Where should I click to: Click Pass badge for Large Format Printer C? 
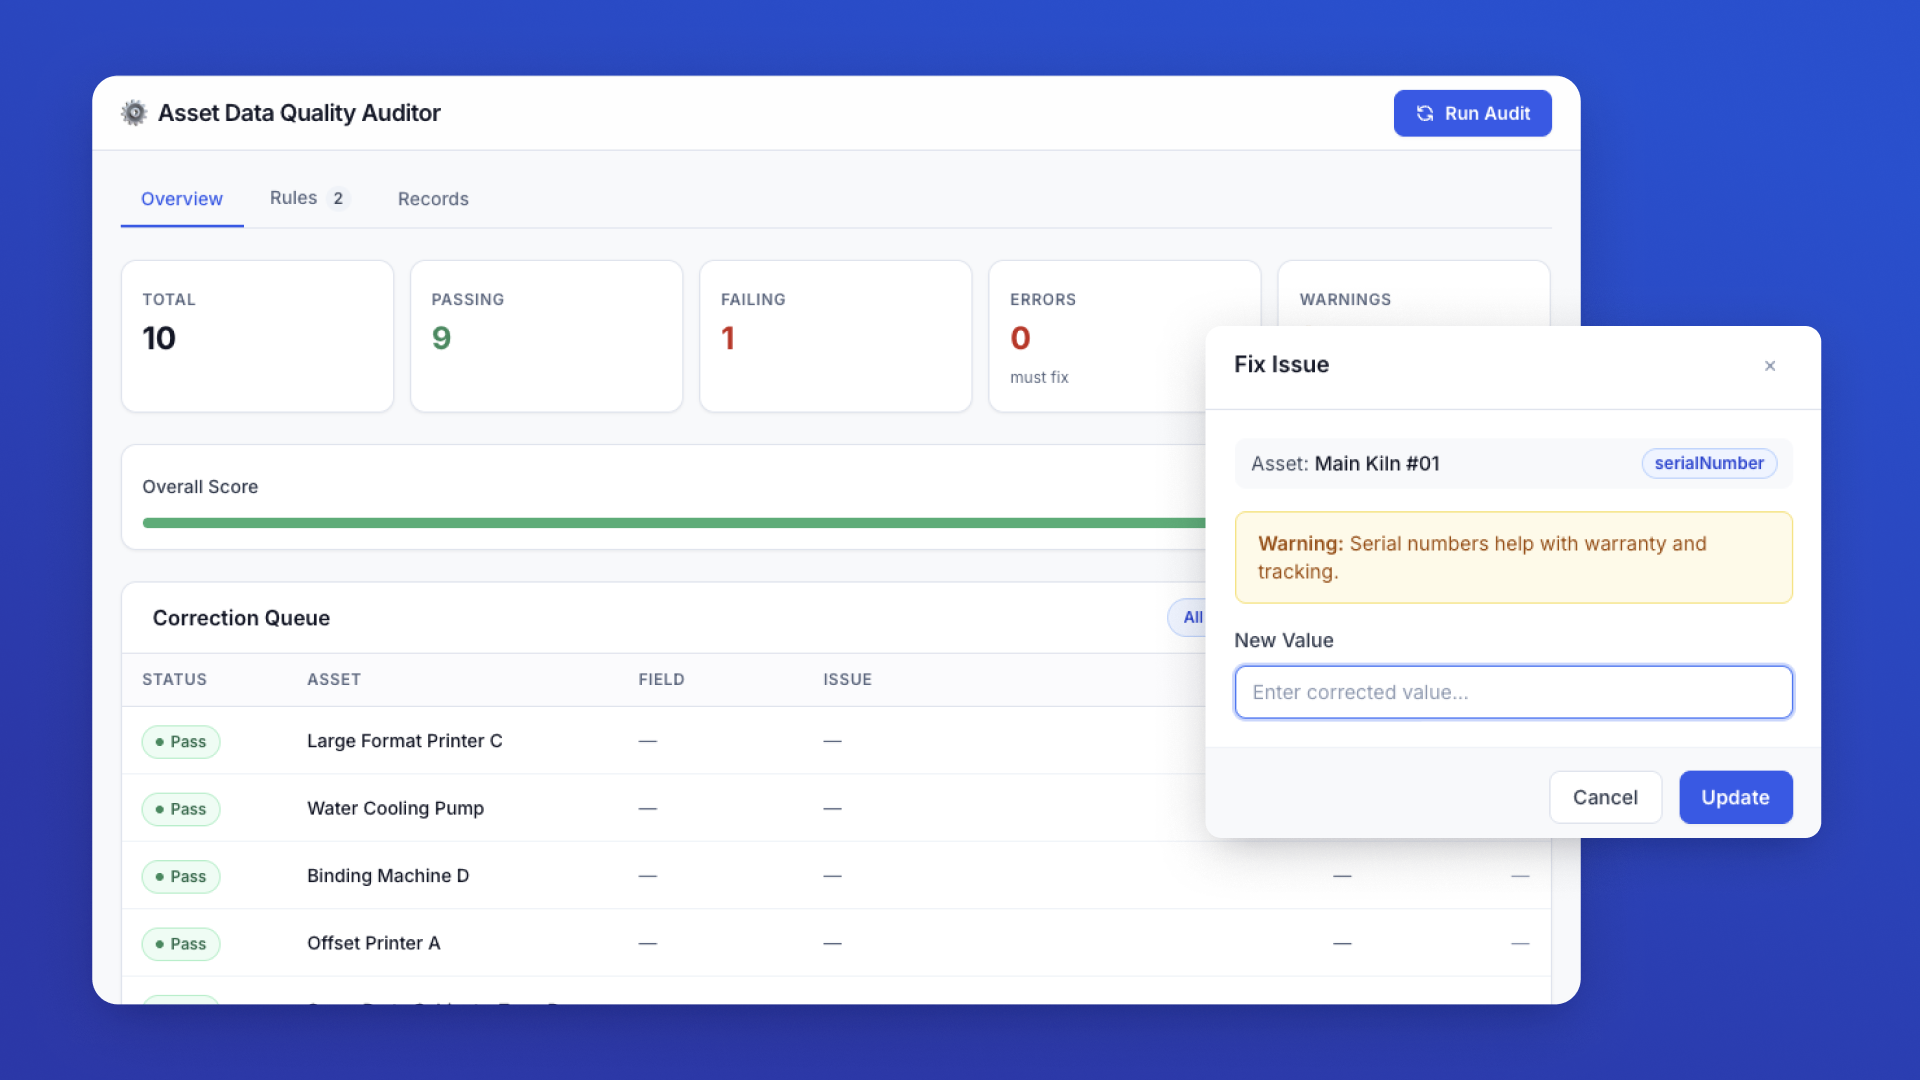[x=181, y=742]
